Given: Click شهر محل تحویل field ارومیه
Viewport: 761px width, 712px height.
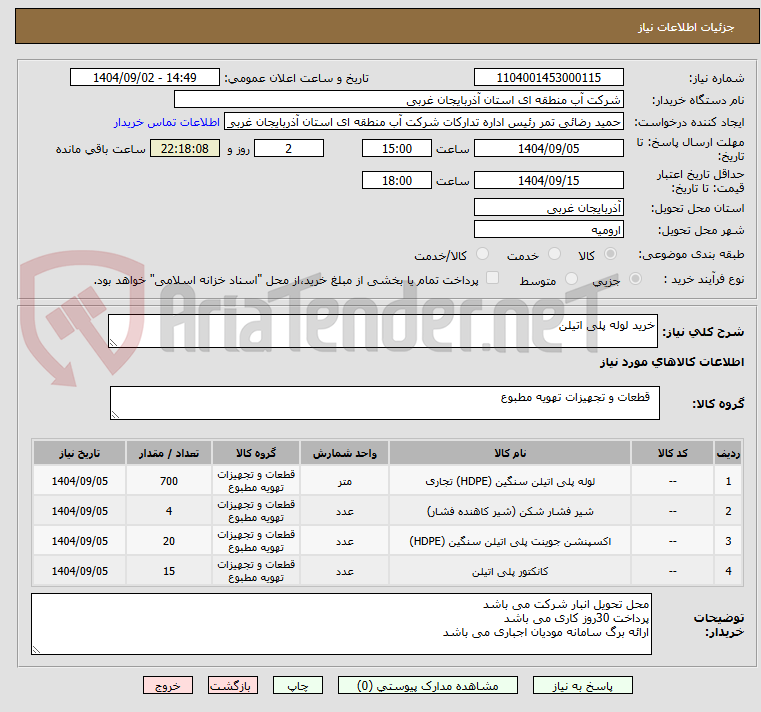Looking at the screenshot, I should [548, 229].
